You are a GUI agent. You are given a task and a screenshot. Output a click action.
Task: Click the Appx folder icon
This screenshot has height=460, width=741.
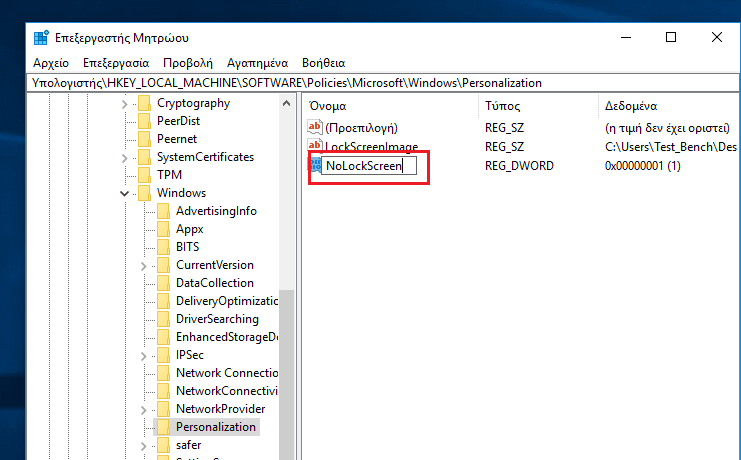click(x=164, y=229)
